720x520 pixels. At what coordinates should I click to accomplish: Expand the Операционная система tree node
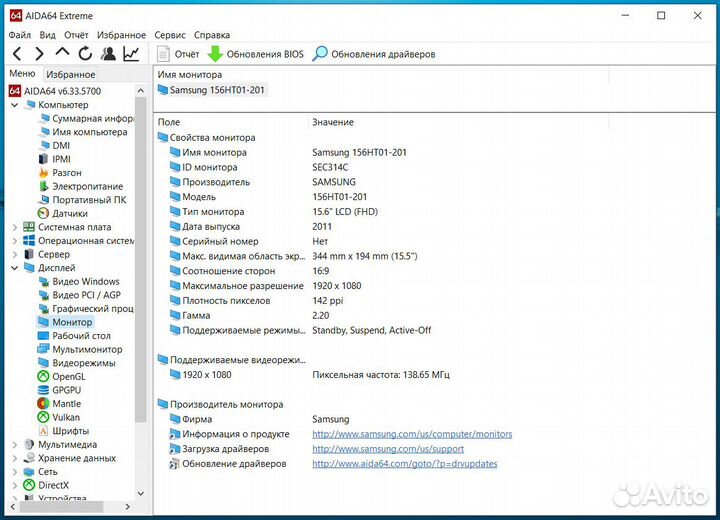pos(15,241)
